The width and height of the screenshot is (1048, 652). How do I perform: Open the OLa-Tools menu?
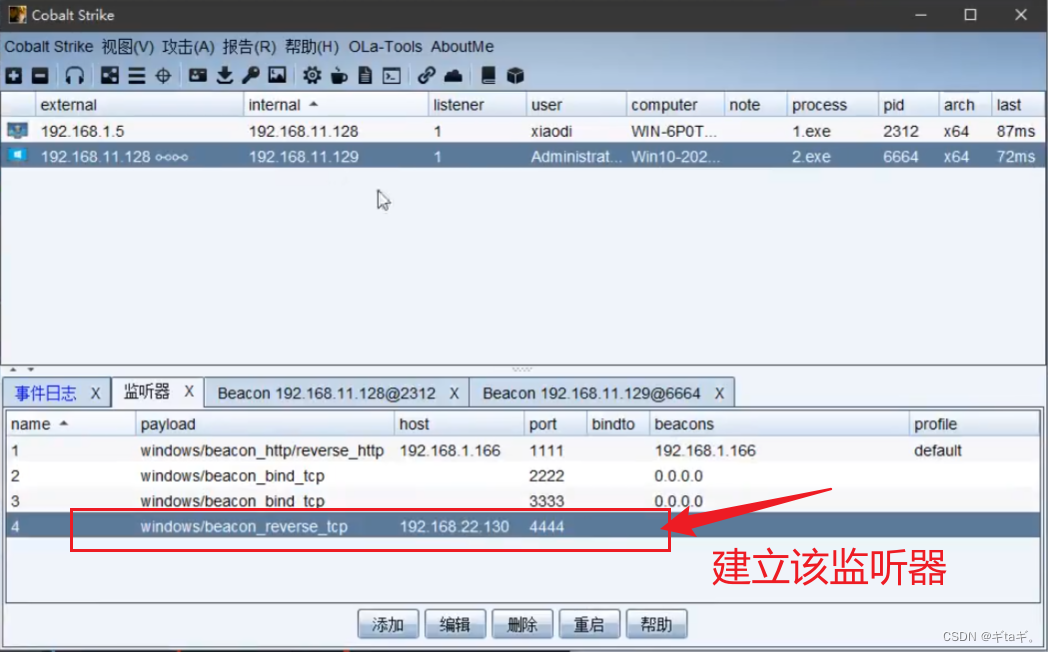[386, 47]
